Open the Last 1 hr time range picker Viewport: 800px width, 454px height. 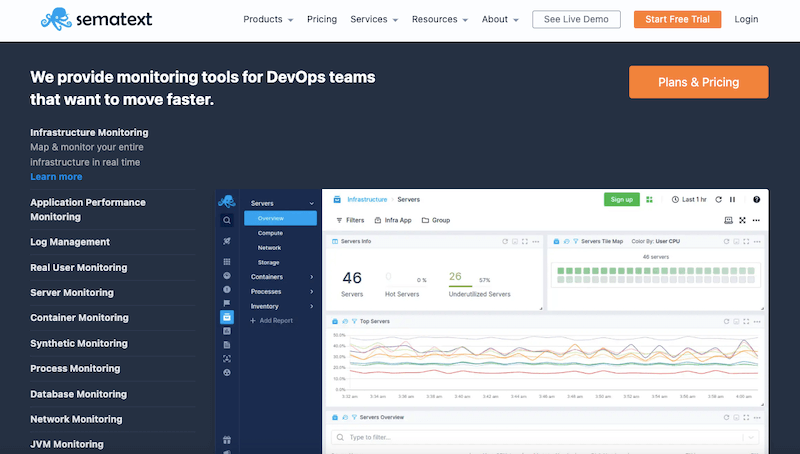[689, 199]
